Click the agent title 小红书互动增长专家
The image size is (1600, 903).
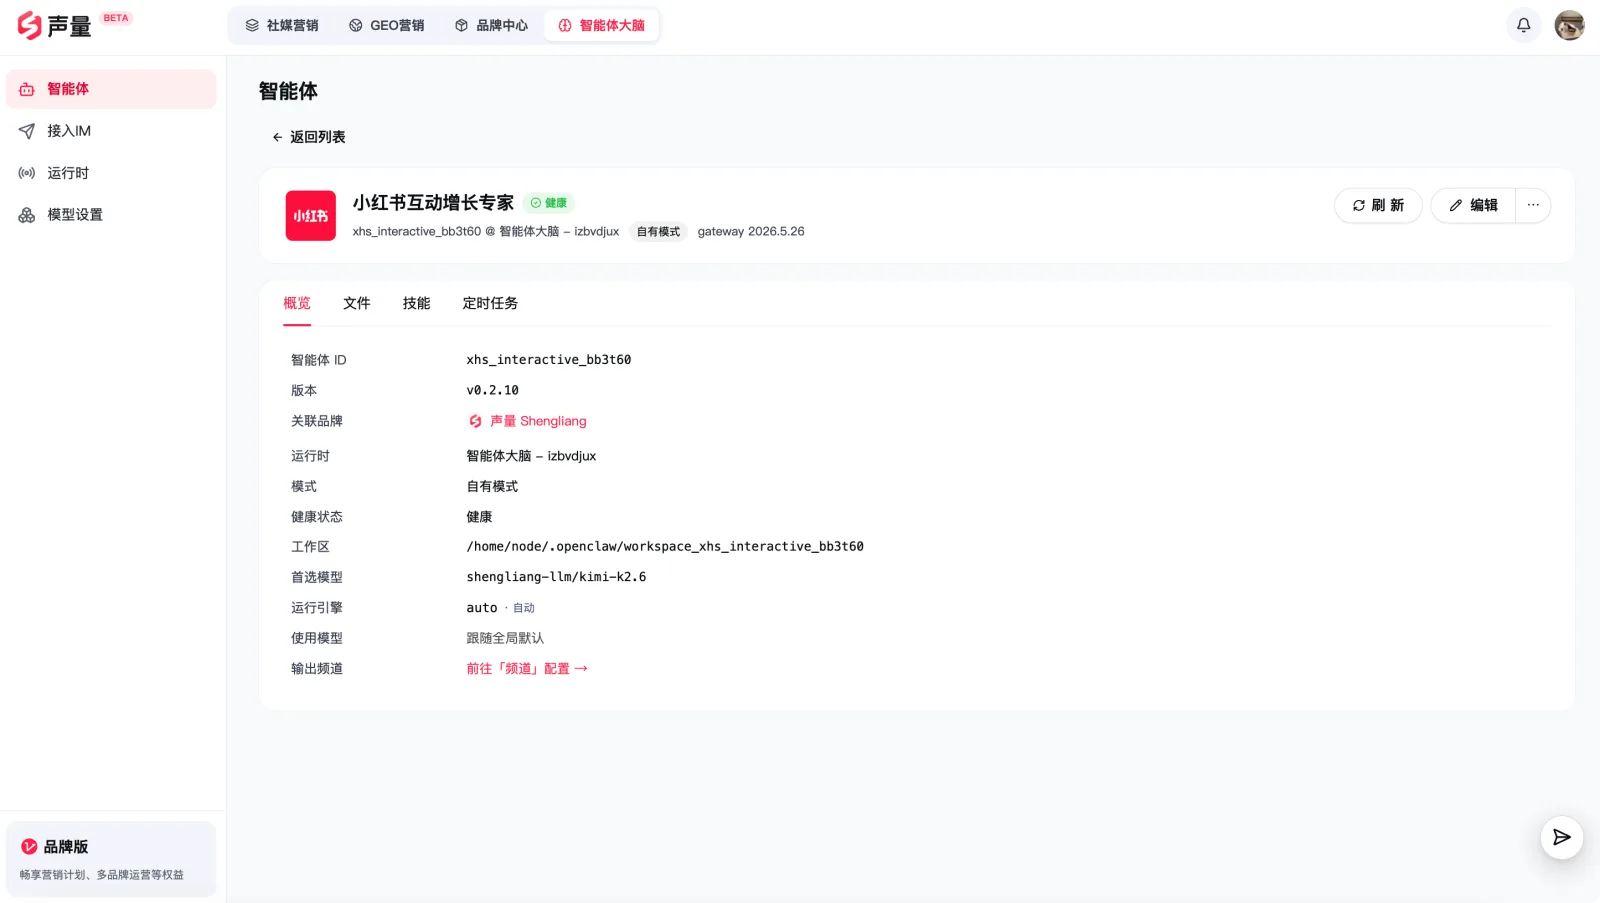click(x=433, y=203)
